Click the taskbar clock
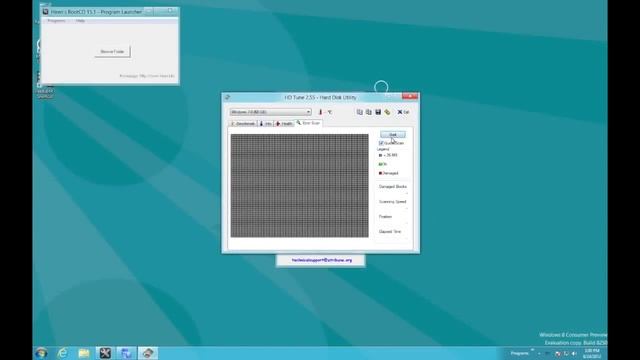This screenshot has width=640, height=360. [x=592, y=353]
